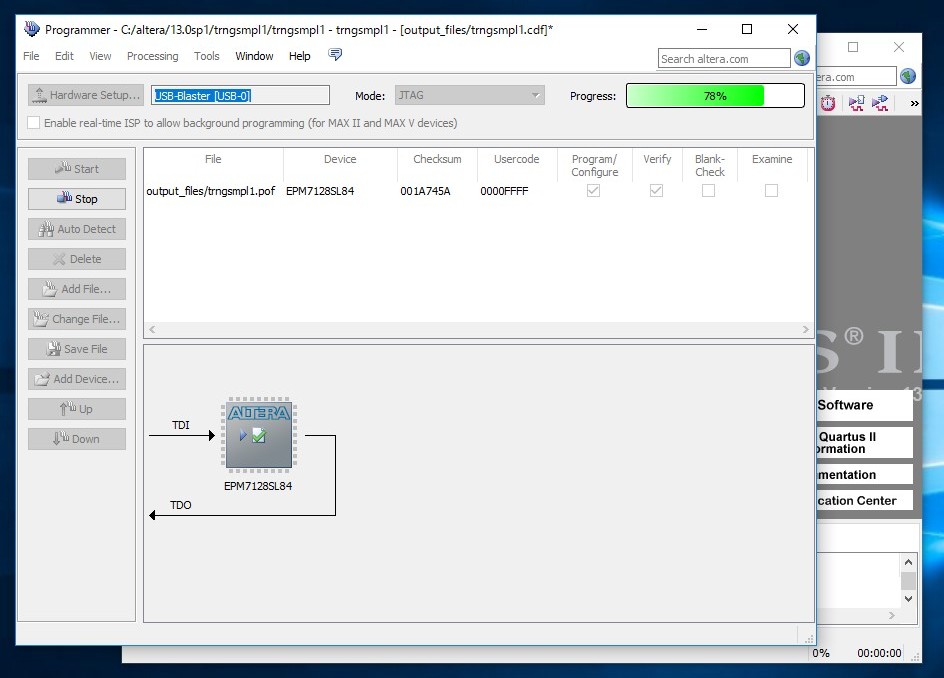Click the Quartus II Information link in Quartus window
The height and width of the screenshot is (678, 944).
point(865,443)
